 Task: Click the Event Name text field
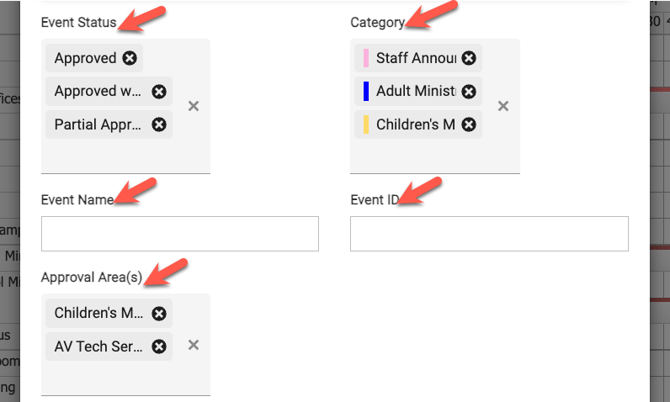point(180,233)
